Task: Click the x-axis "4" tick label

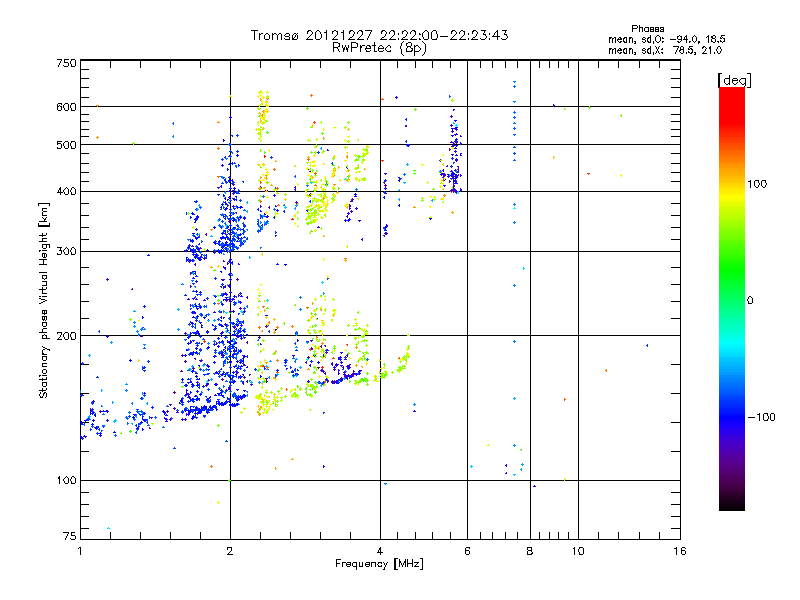Action: (380, 551)
